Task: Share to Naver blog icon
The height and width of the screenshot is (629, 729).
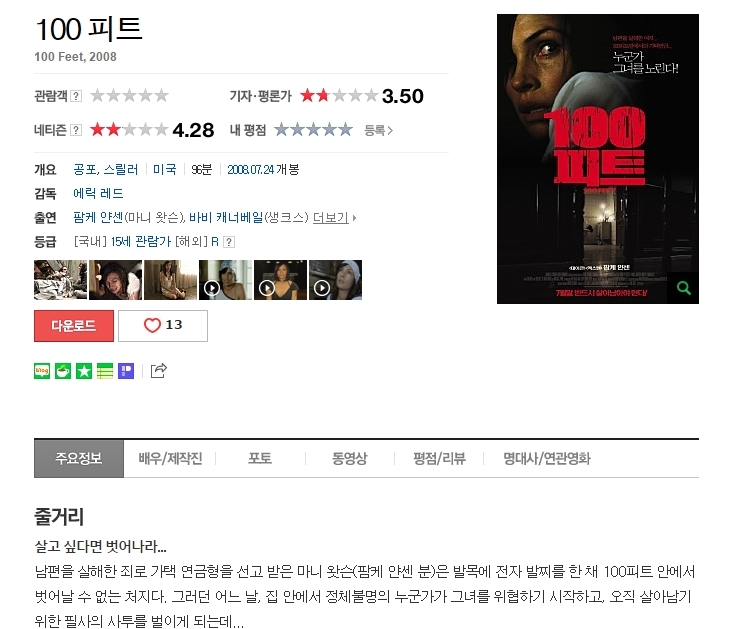Action: click(x=42, y=371)
